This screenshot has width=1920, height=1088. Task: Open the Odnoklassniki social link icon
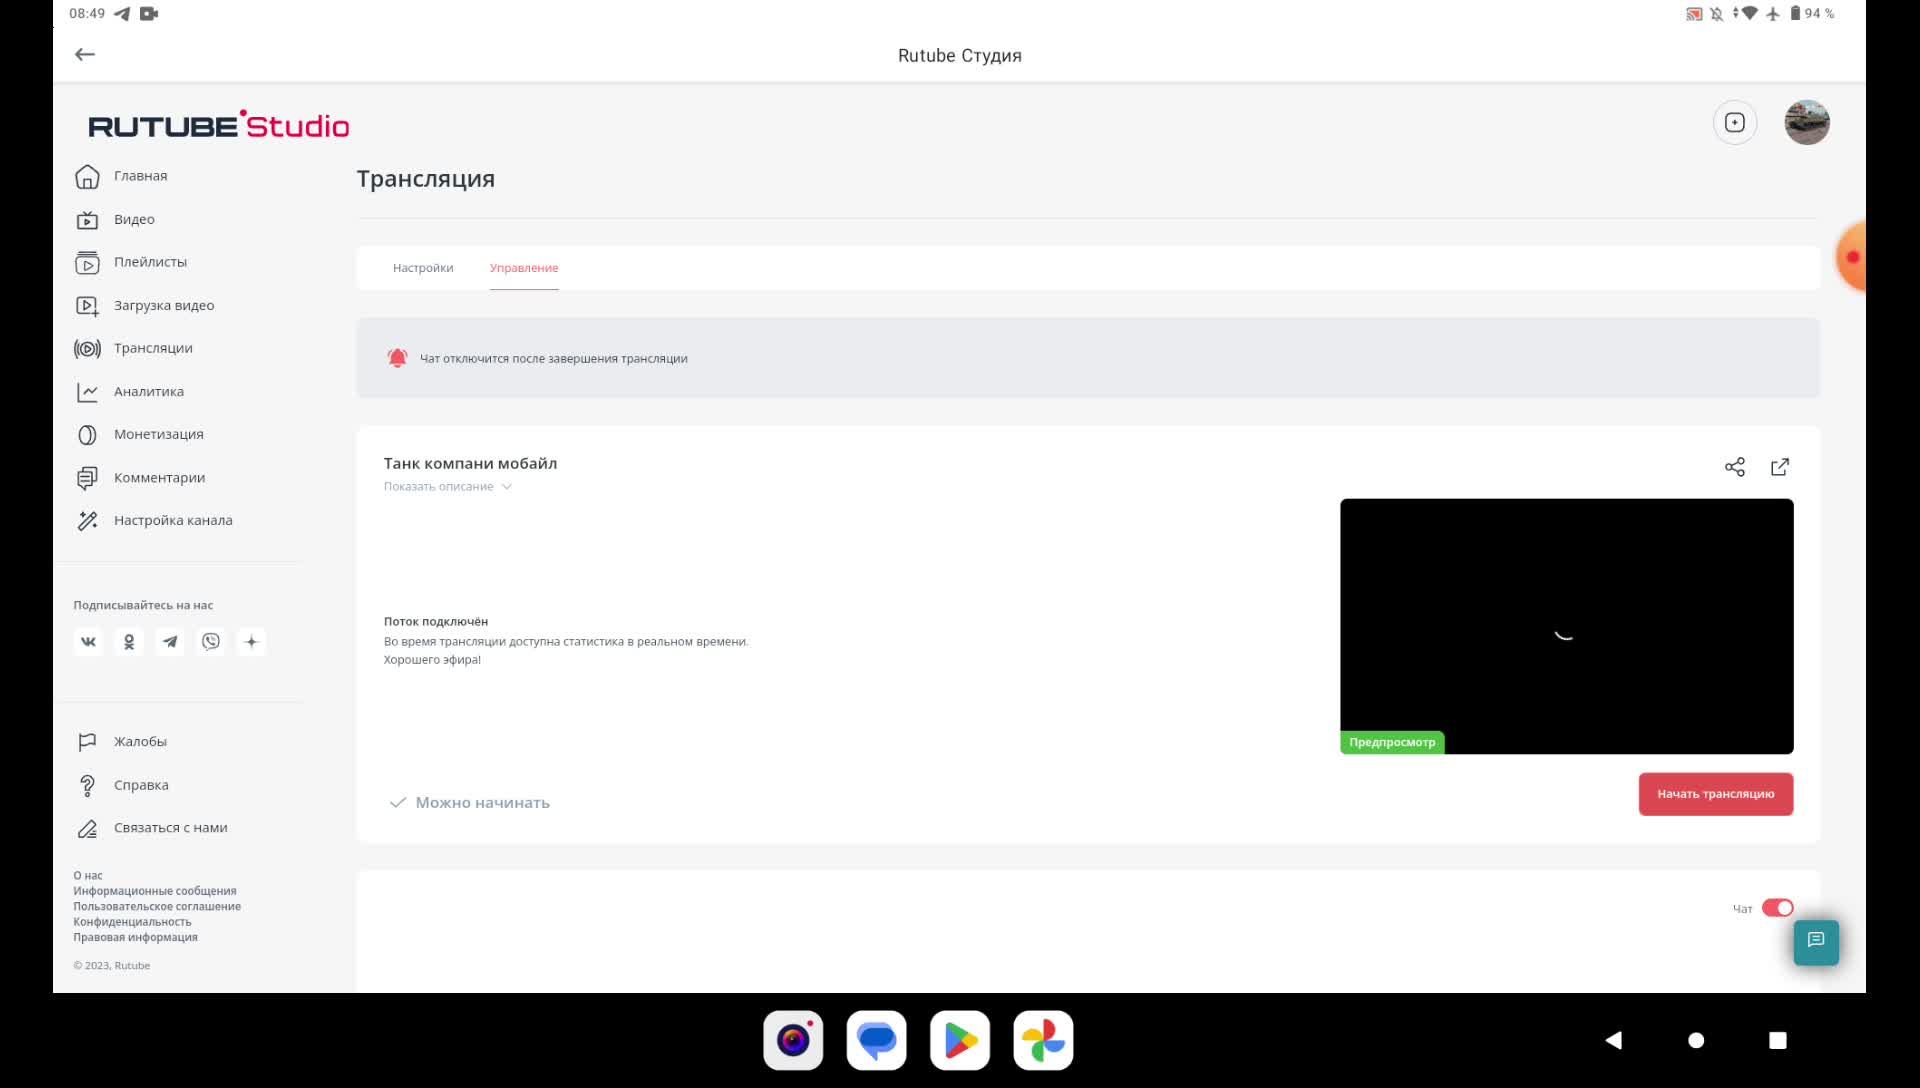[x=129, y=642]
